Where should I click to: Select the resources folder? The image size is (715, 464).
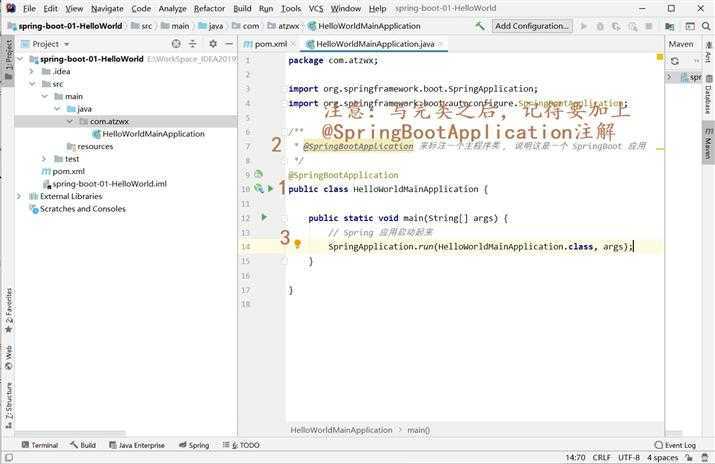pos(90,146)
